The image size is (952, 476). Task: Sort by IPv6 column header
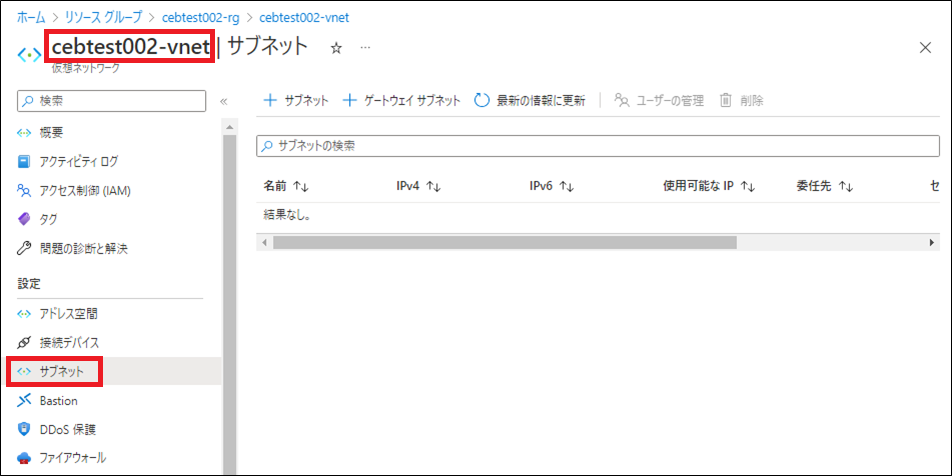point(552,186)
